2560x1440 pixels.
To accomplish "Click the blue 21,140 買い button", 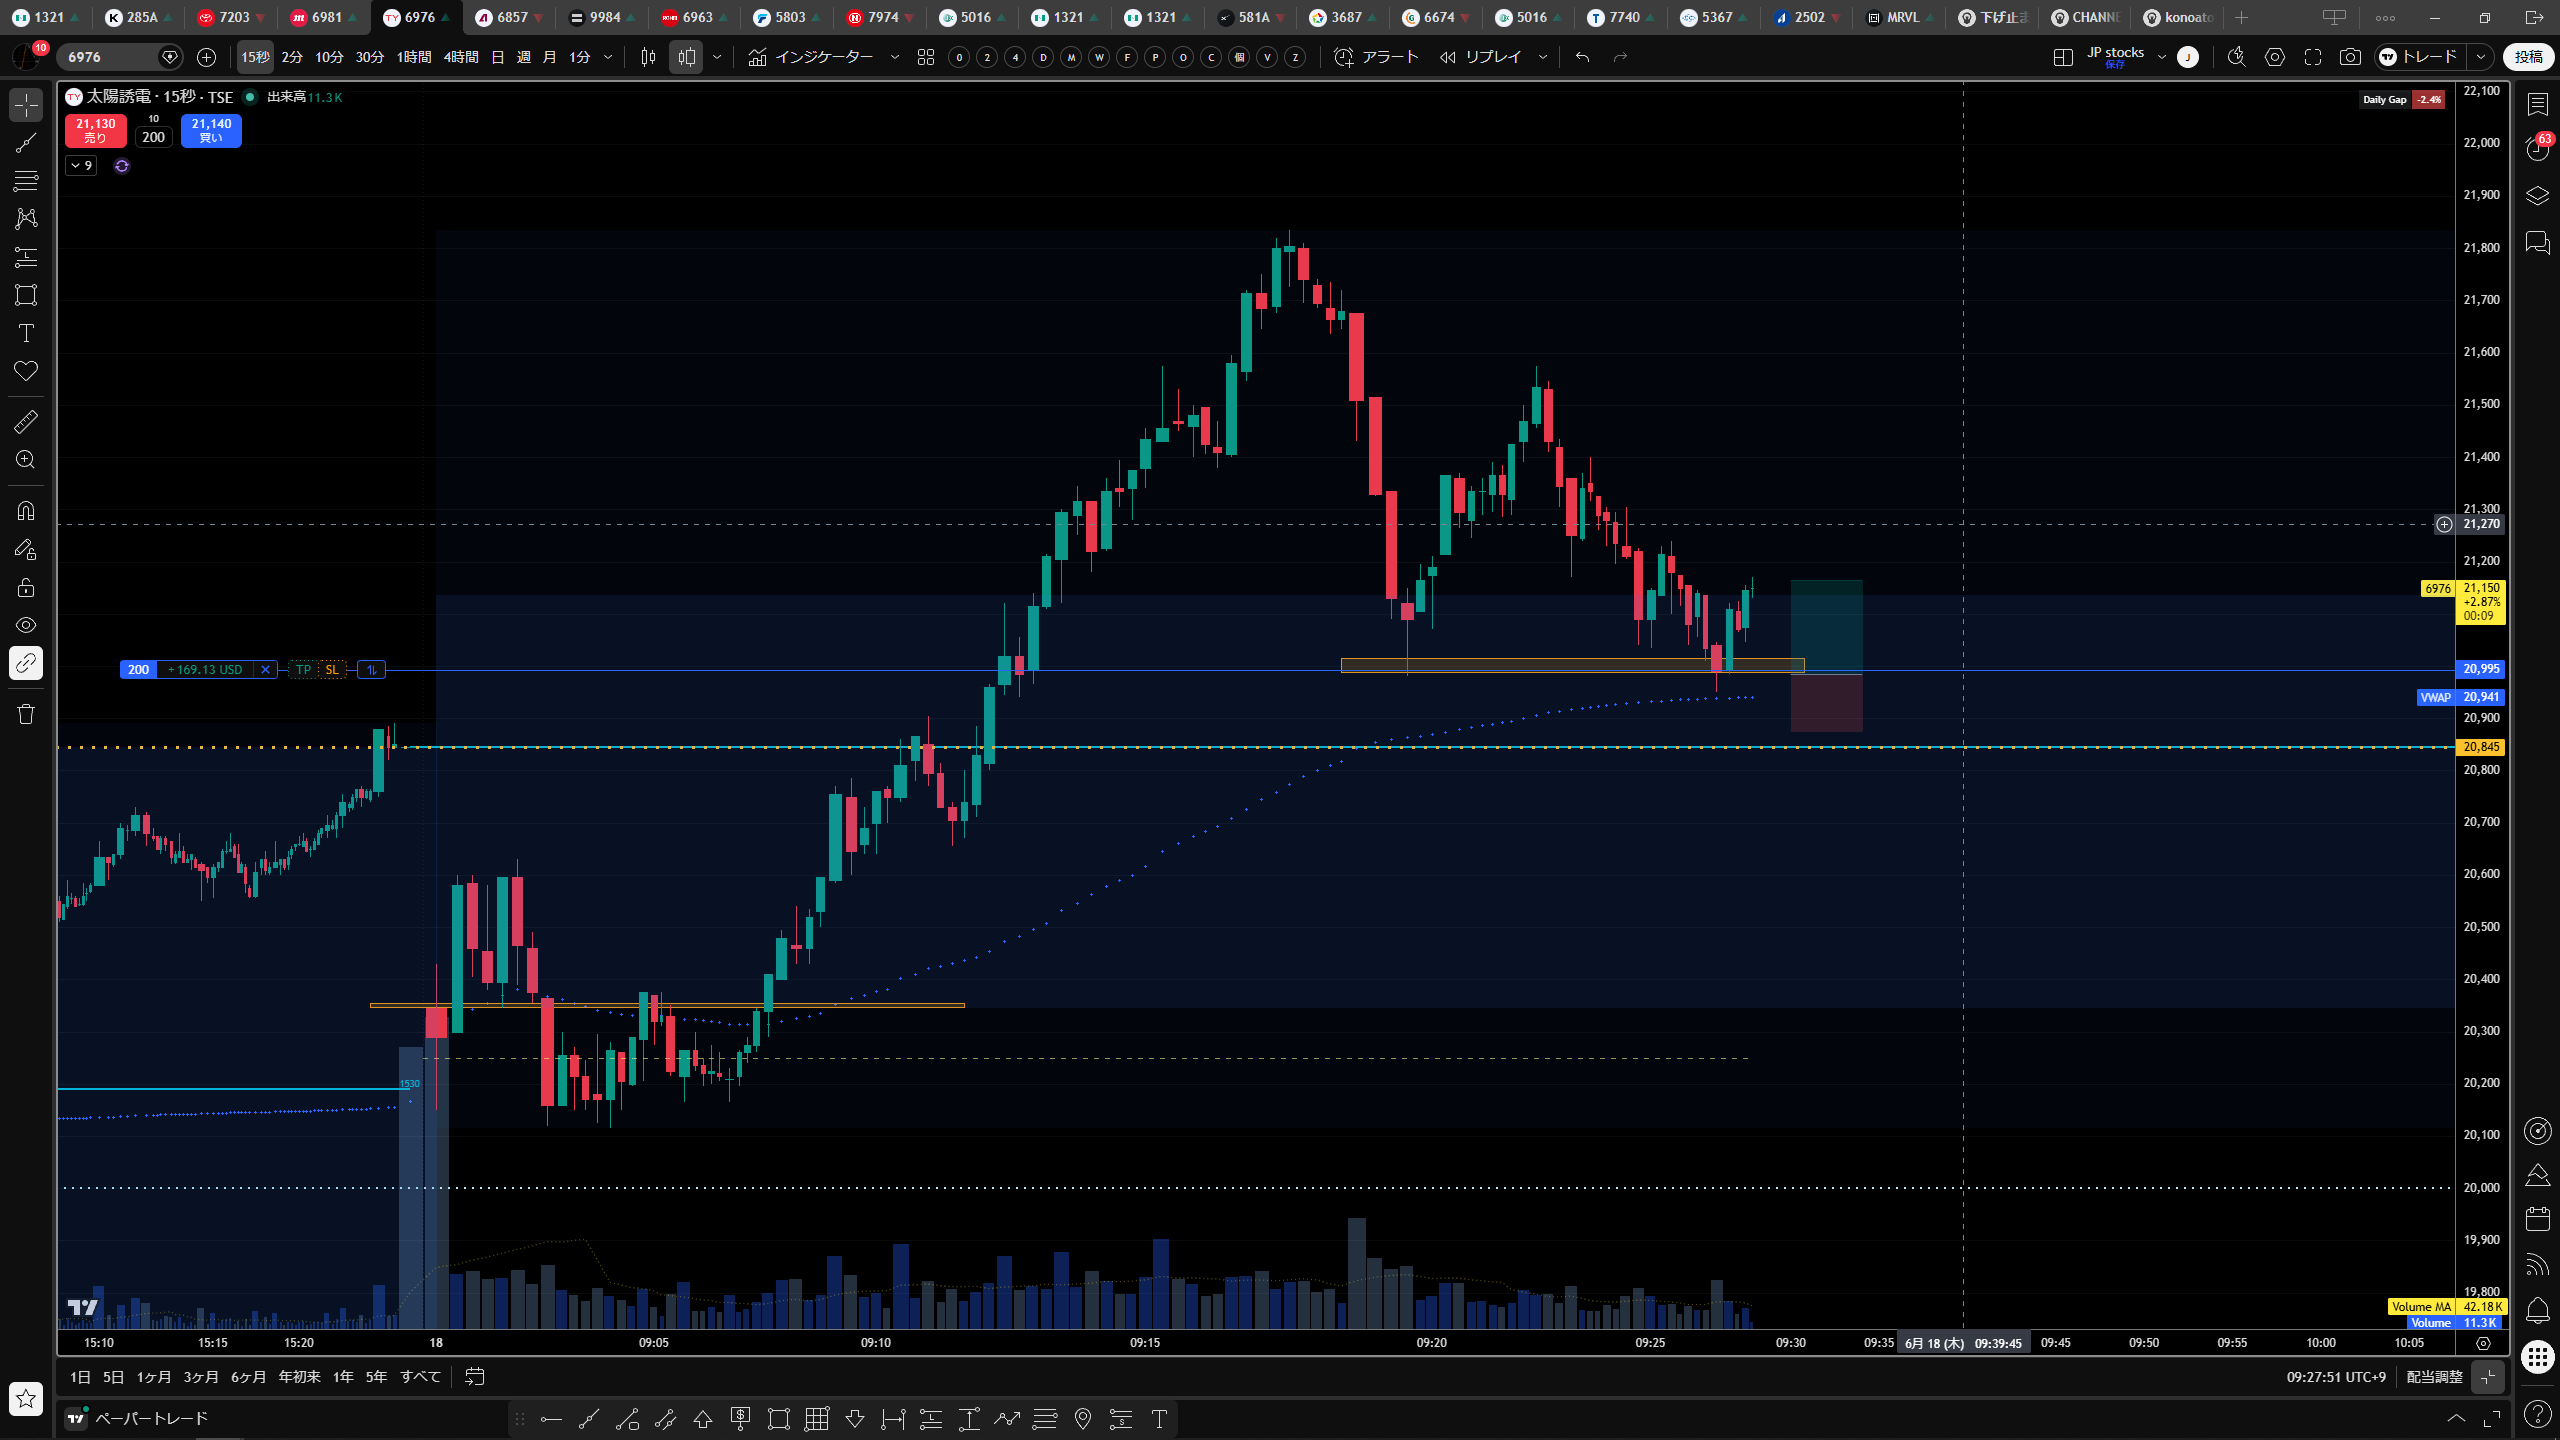I will 211,131.
